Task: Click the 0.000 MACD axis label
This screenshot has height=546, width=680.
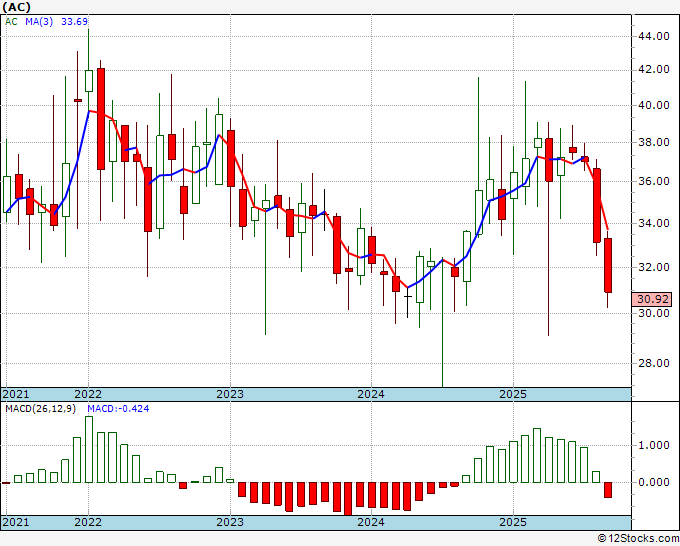Action: click(x=654, y=482)
